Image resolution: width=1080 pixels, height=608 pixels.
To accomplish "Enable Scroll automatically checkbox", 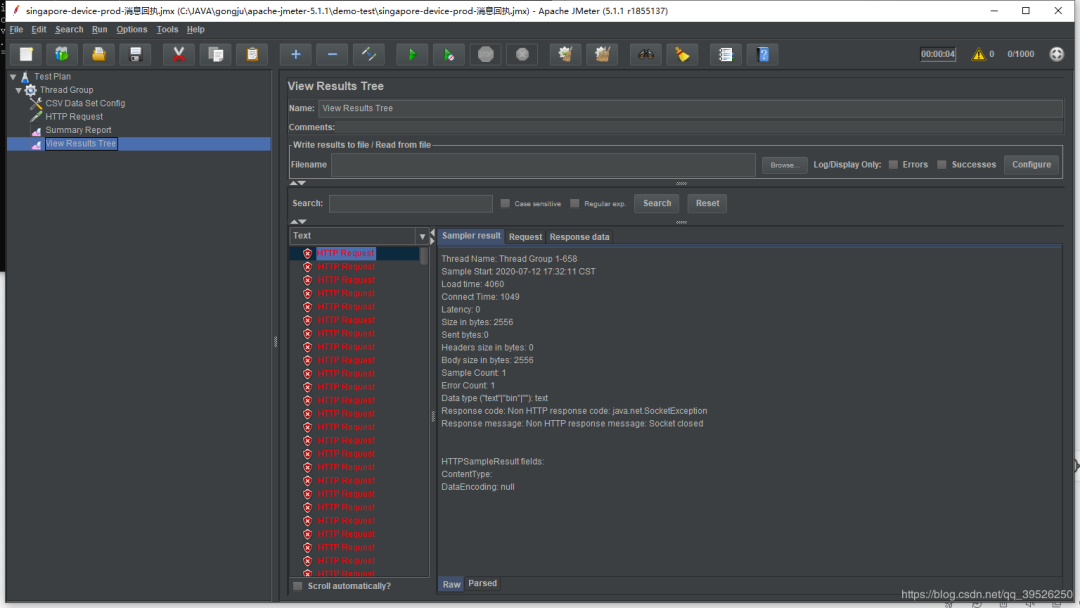I will (298, 586).
